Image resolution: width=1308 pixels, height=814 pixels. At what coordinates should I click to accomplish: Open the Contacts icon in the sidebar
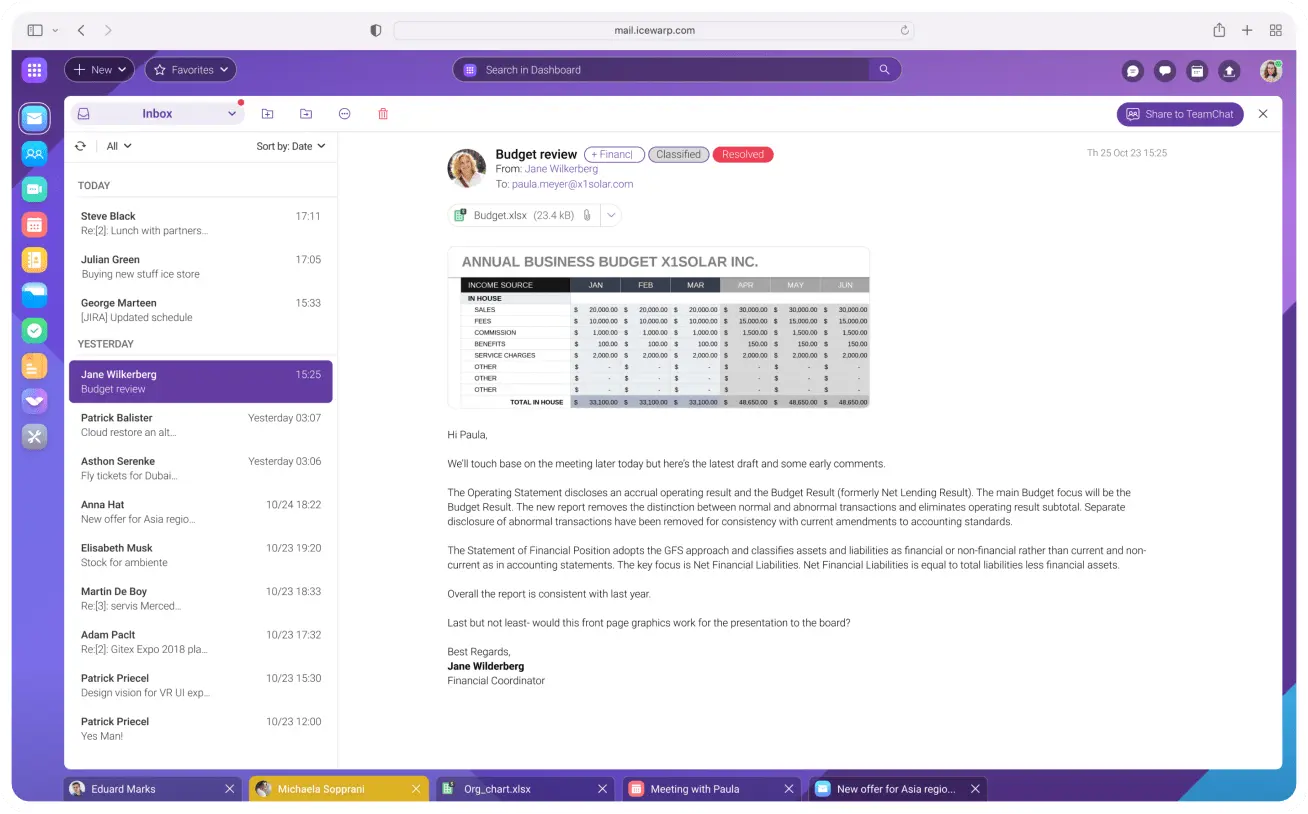[33, 153]
